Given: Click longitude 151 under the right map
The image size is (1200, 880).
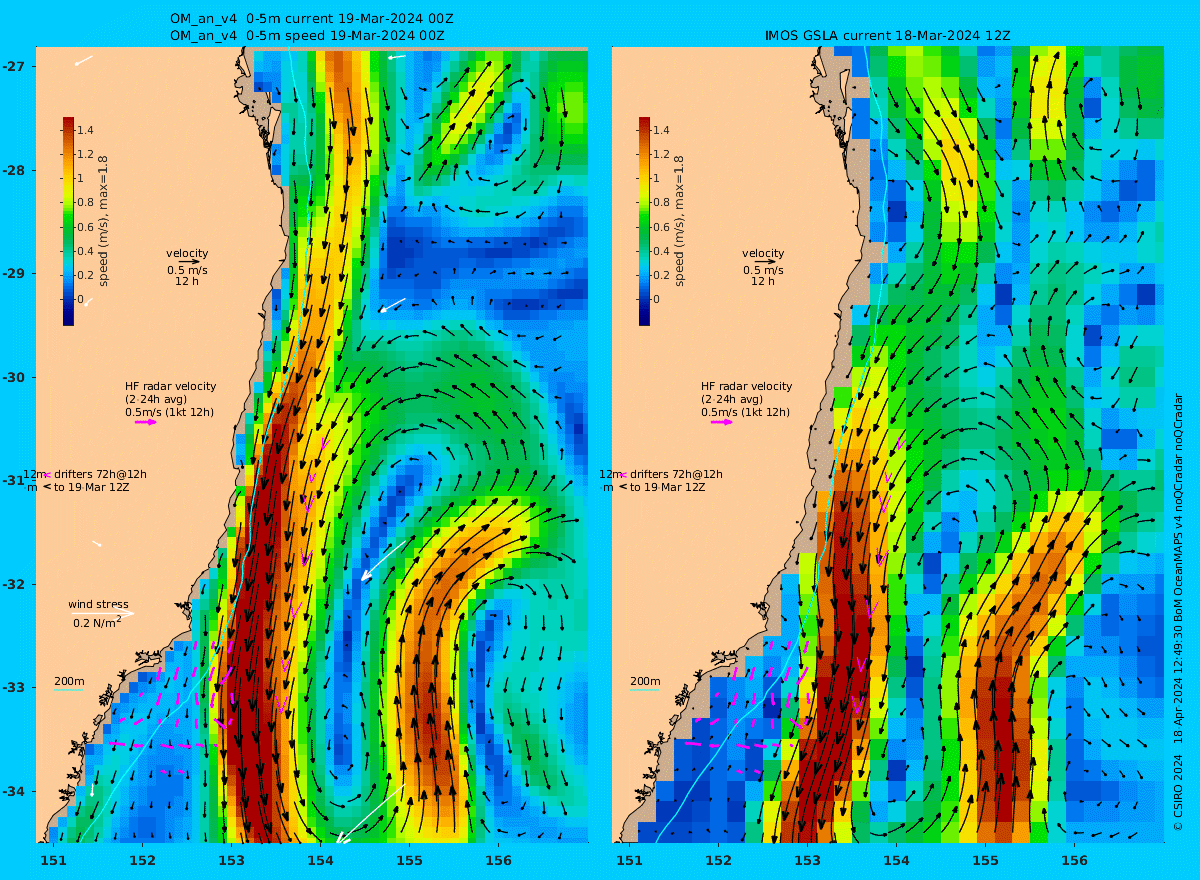Looking at the screenshot, I should click(x=629, y=860).
